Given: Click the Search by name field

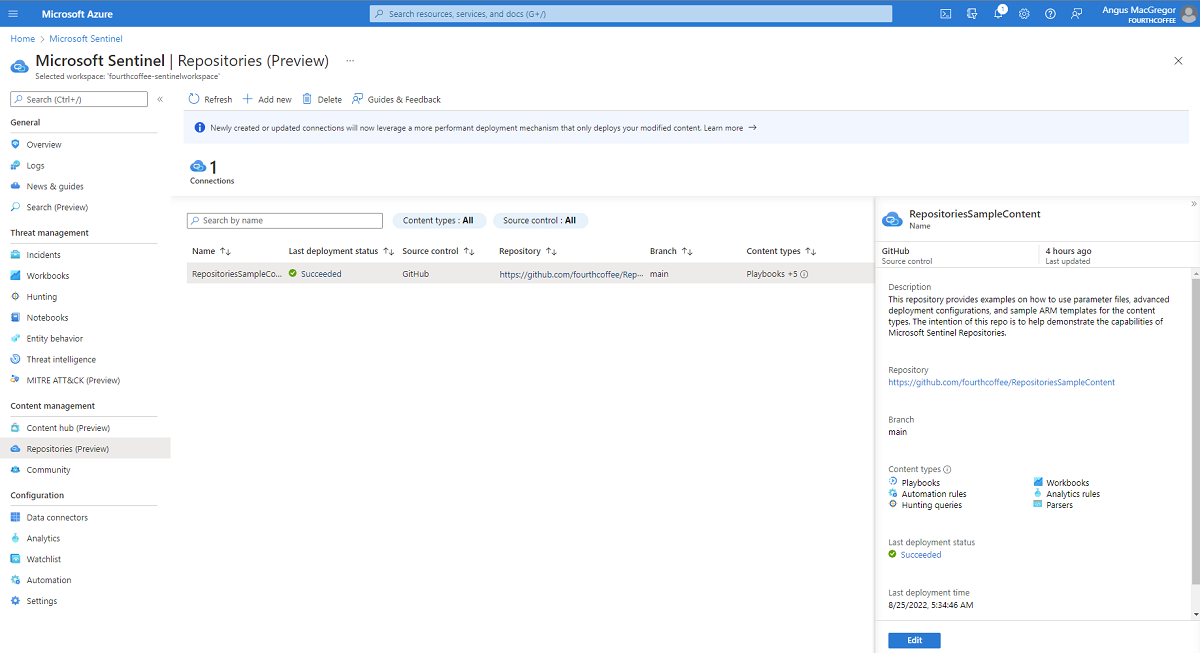Looking at the screenshot, I should pos(285,220).
